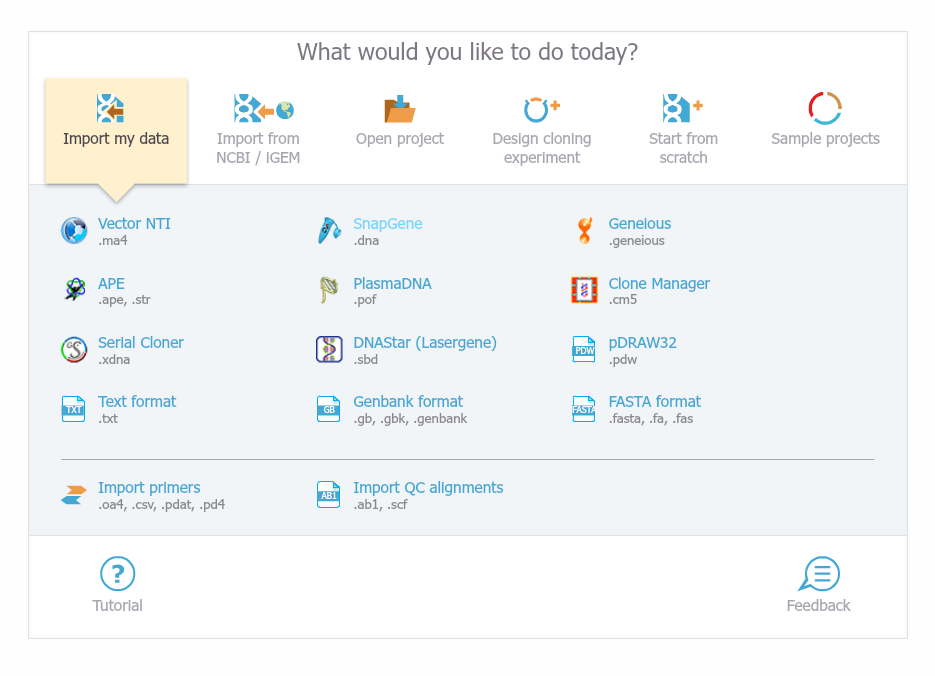The width and height of the screenshot is (935, 676).
Task: Click the Serial Cloner icon
Action: (x=74, y=350)
